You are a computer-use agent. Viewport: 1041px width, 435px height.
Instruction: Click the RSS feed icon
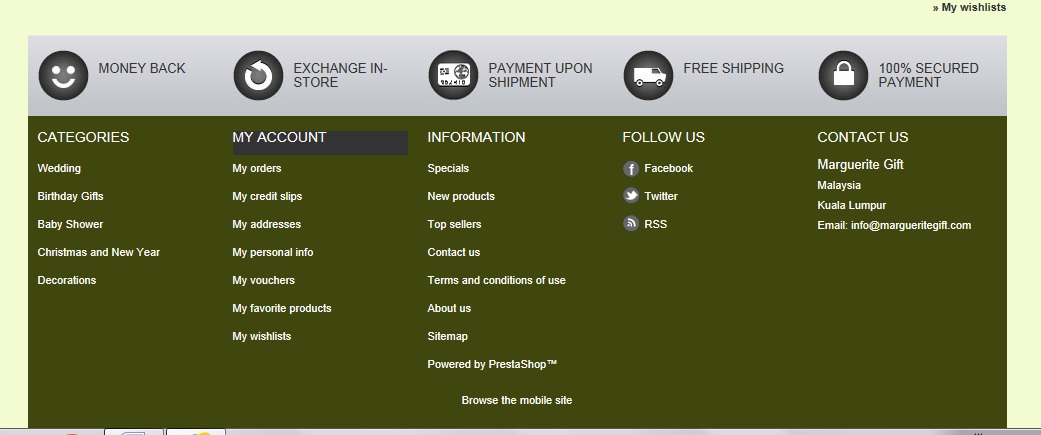(x=631, y=223)
